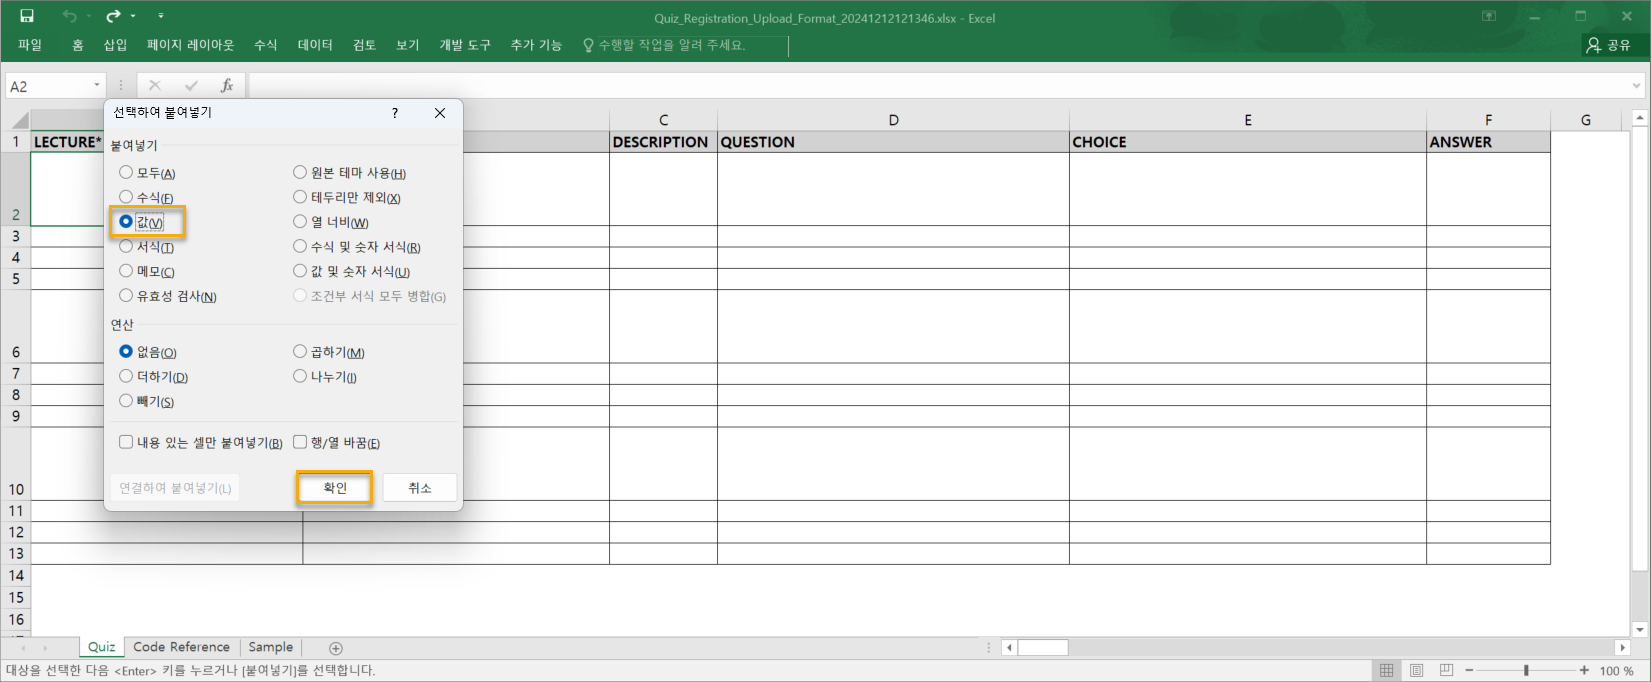Click the zoom in plus icon
Screen dimensions: 1651x682
(x=1584, y=670)
